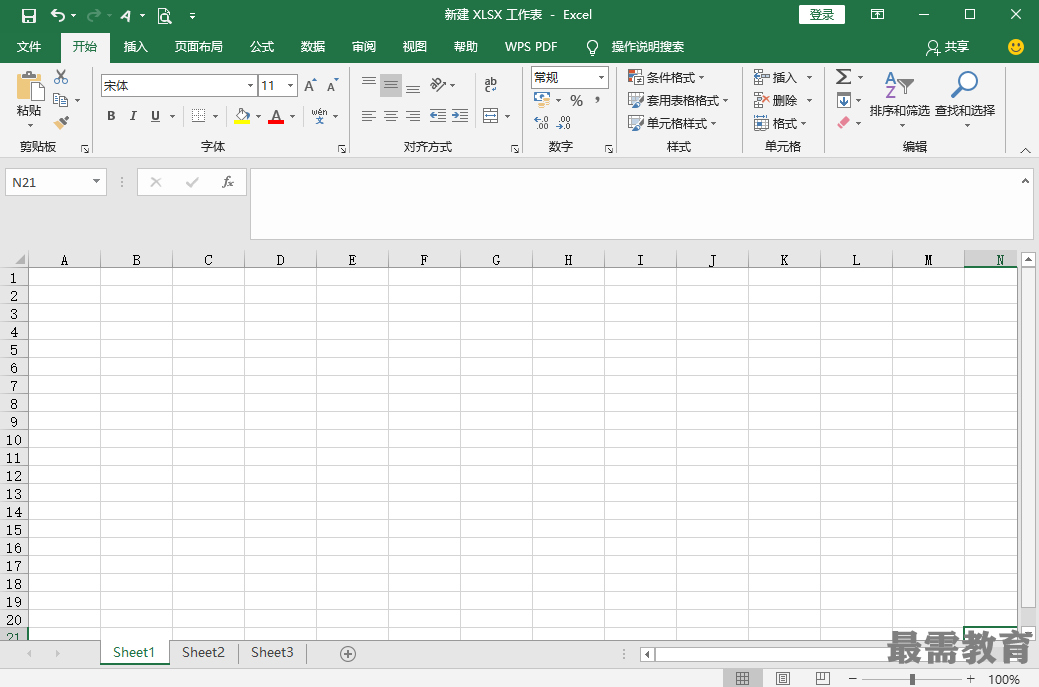Enable wrap text (ab icon)

click(490, 84)
